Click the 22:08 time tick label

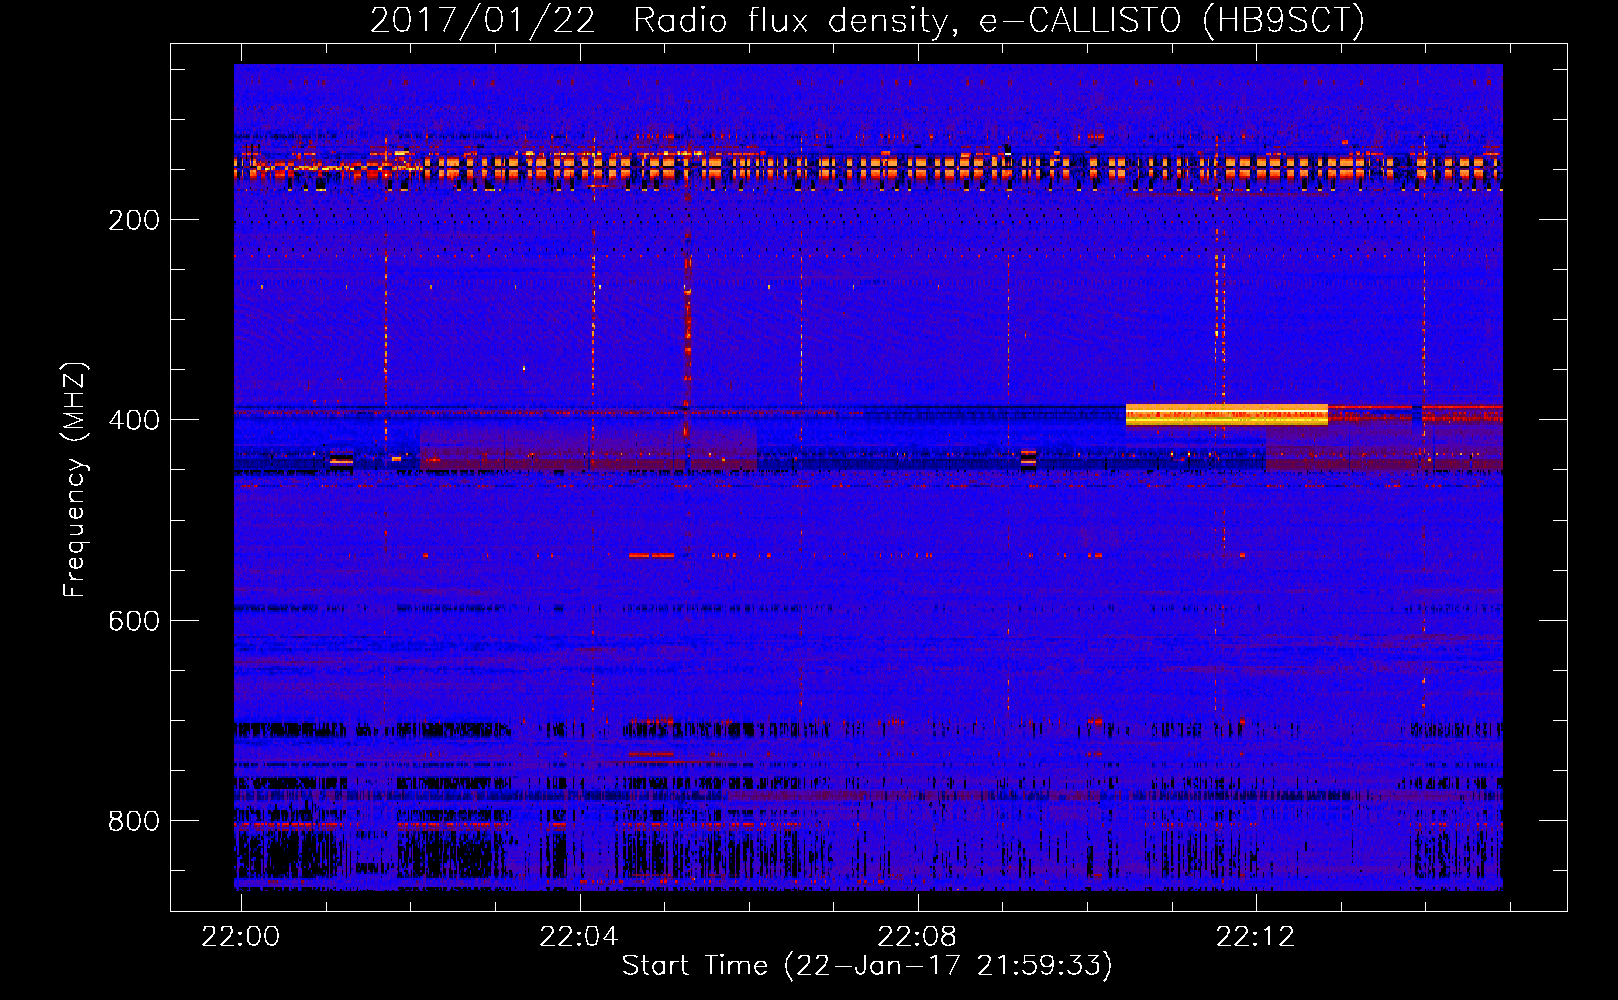pos(917,937)
